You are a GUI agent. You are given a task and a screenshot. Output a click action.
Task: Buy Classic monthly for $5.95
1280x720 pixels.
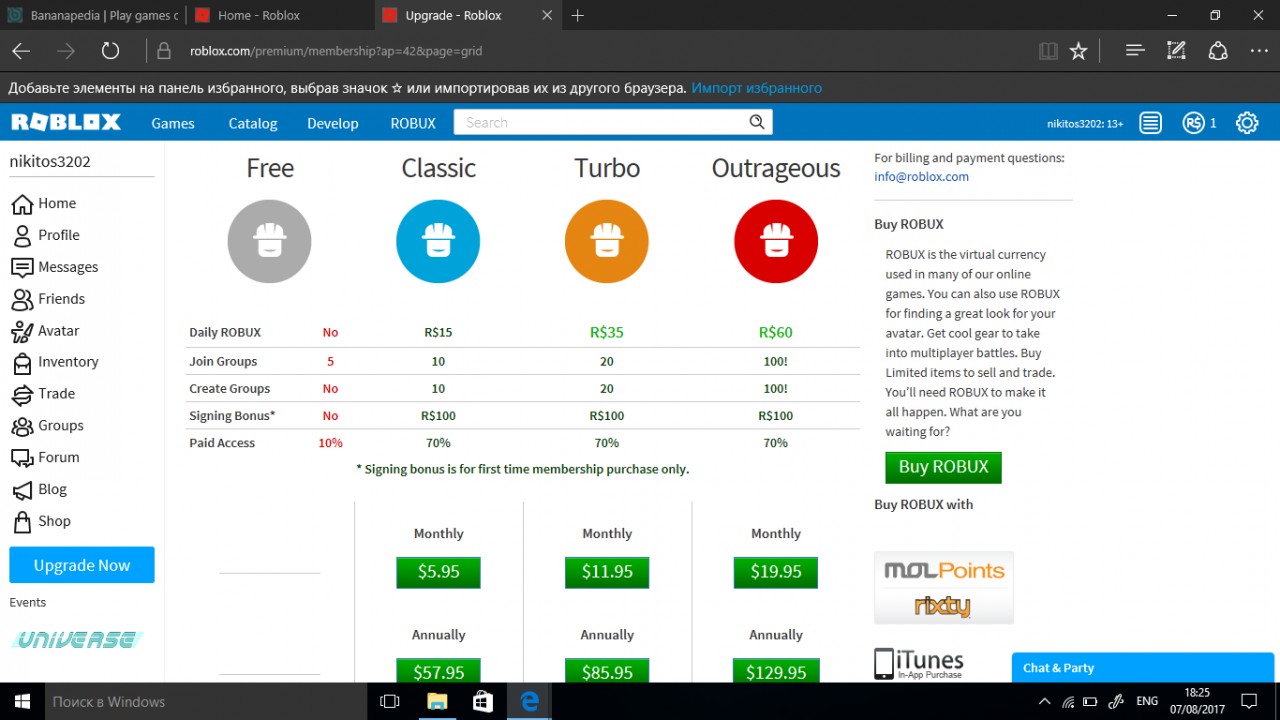(438, 572)
